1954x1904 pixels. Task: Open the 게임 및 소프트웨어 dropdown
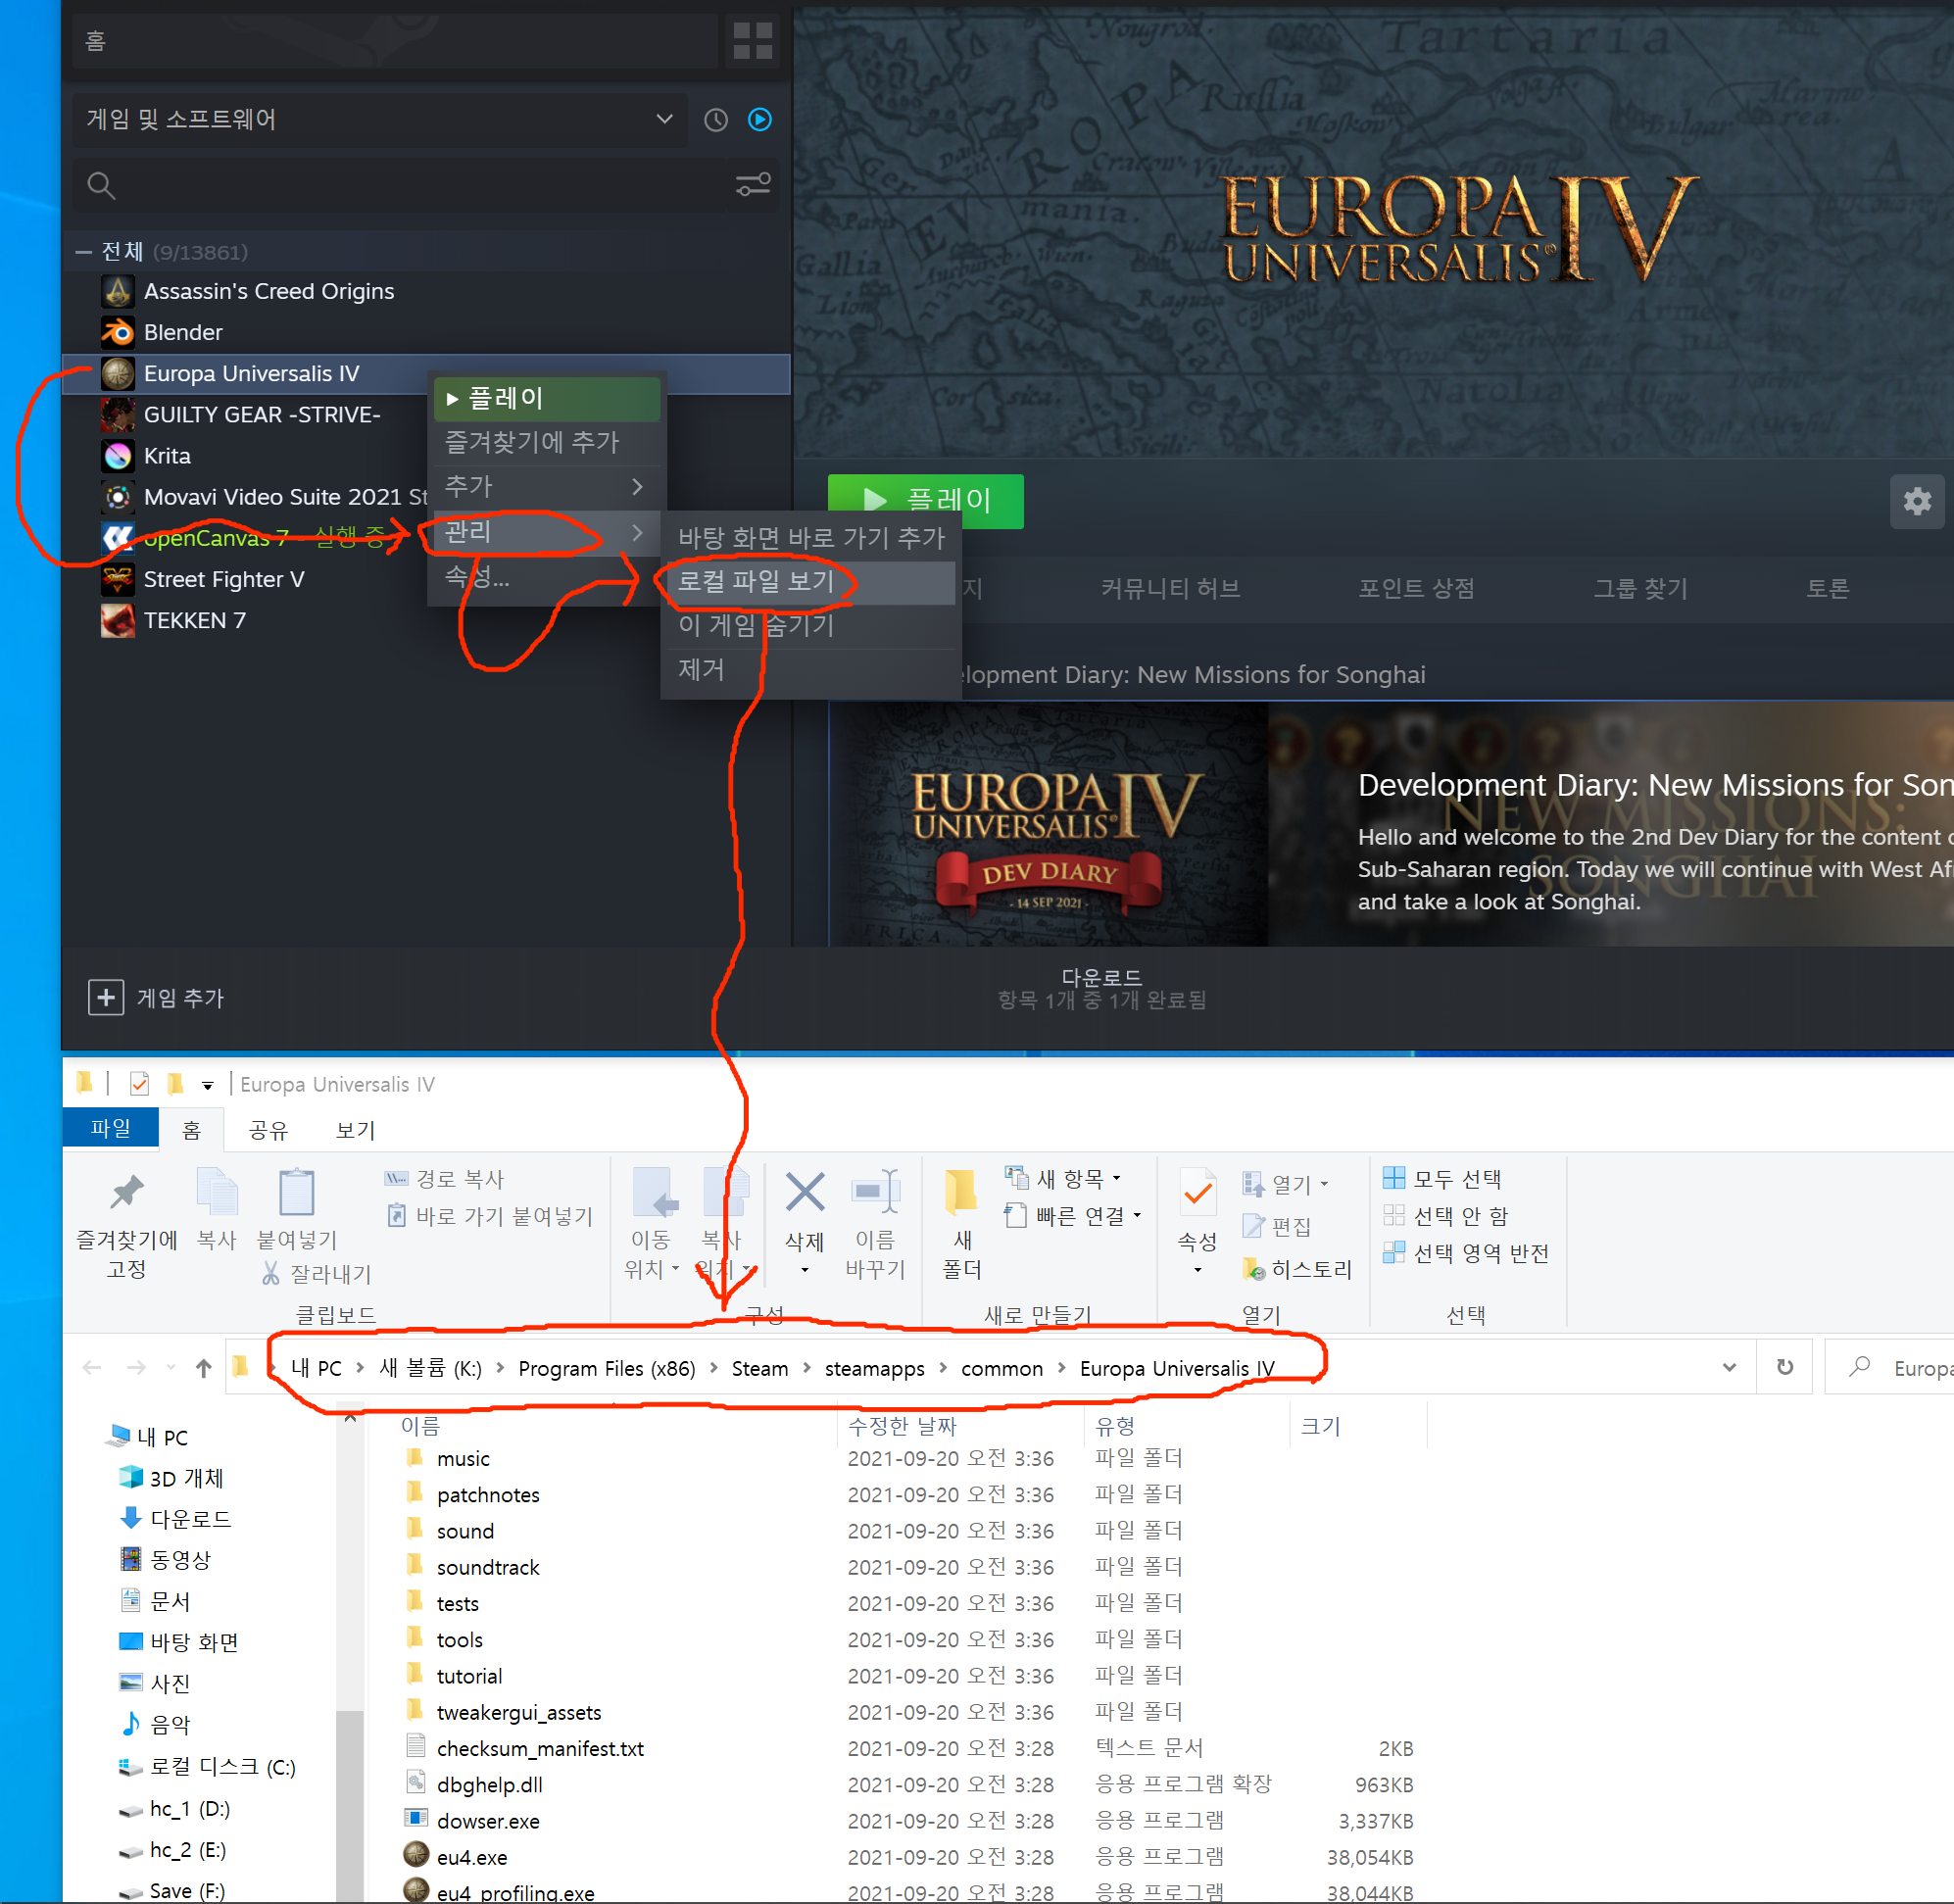click(x=379, y=120)
